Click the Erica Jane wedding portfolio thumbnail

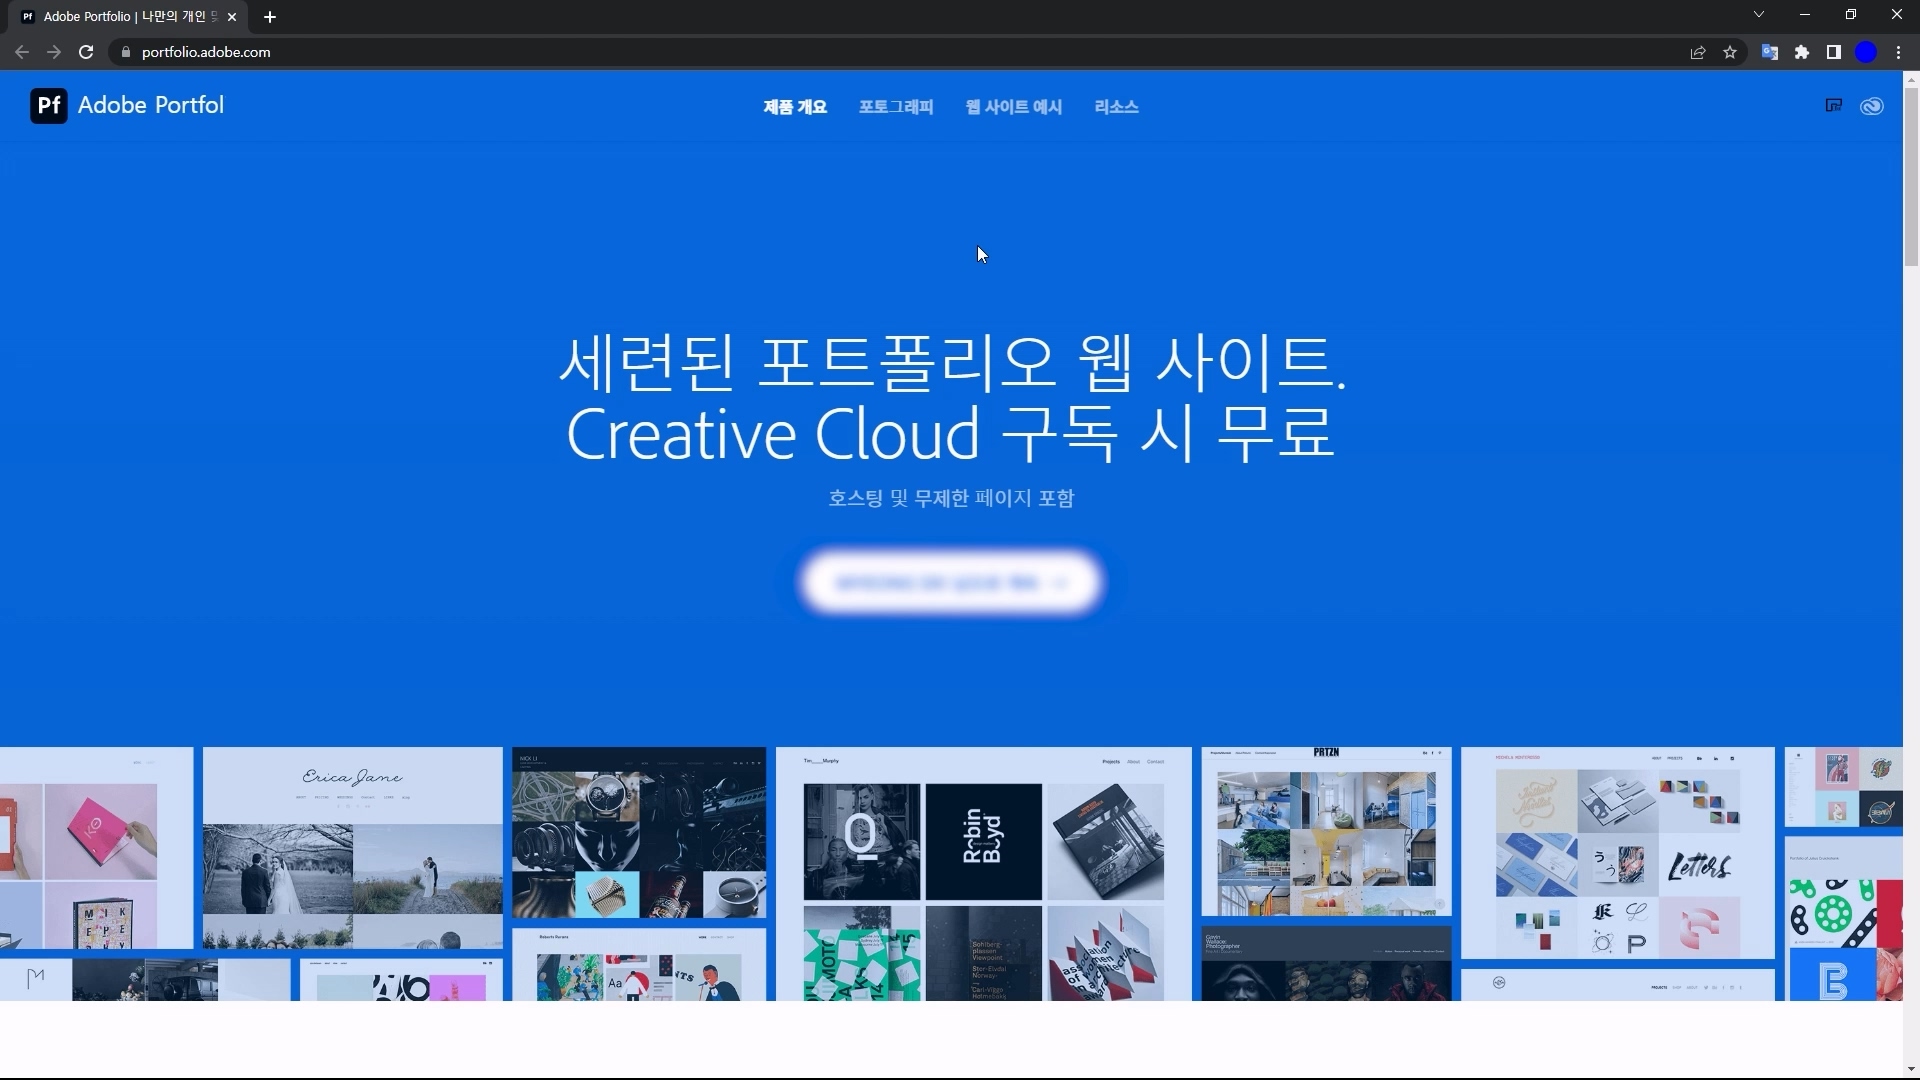pos(352,848)
